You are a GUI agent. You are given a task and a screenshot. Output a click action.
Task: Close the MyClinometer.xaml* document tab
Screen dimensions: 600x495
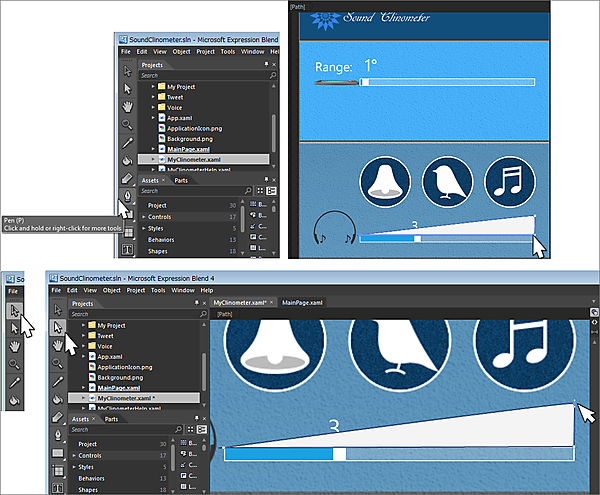point(270,302)
